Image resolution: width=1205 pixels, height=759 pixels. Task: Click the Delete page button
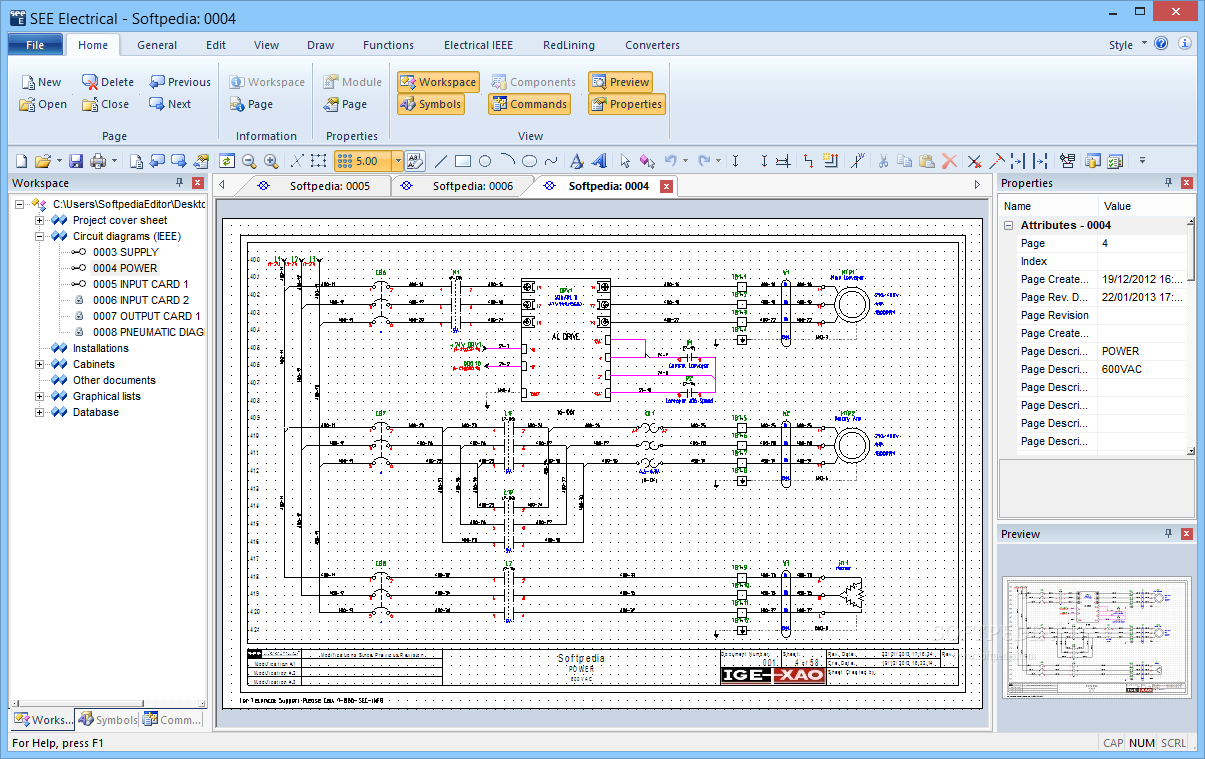[x=108, y=82]
